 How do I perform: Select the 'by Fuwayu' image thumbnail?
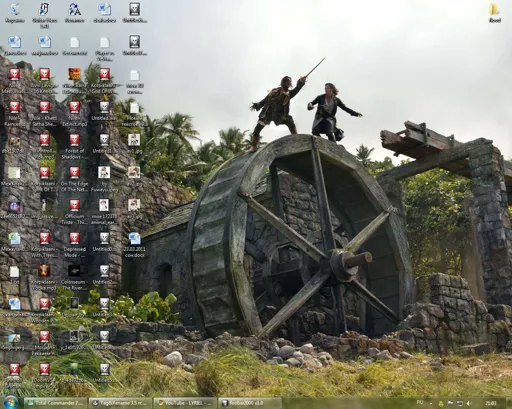click(104, 179)
